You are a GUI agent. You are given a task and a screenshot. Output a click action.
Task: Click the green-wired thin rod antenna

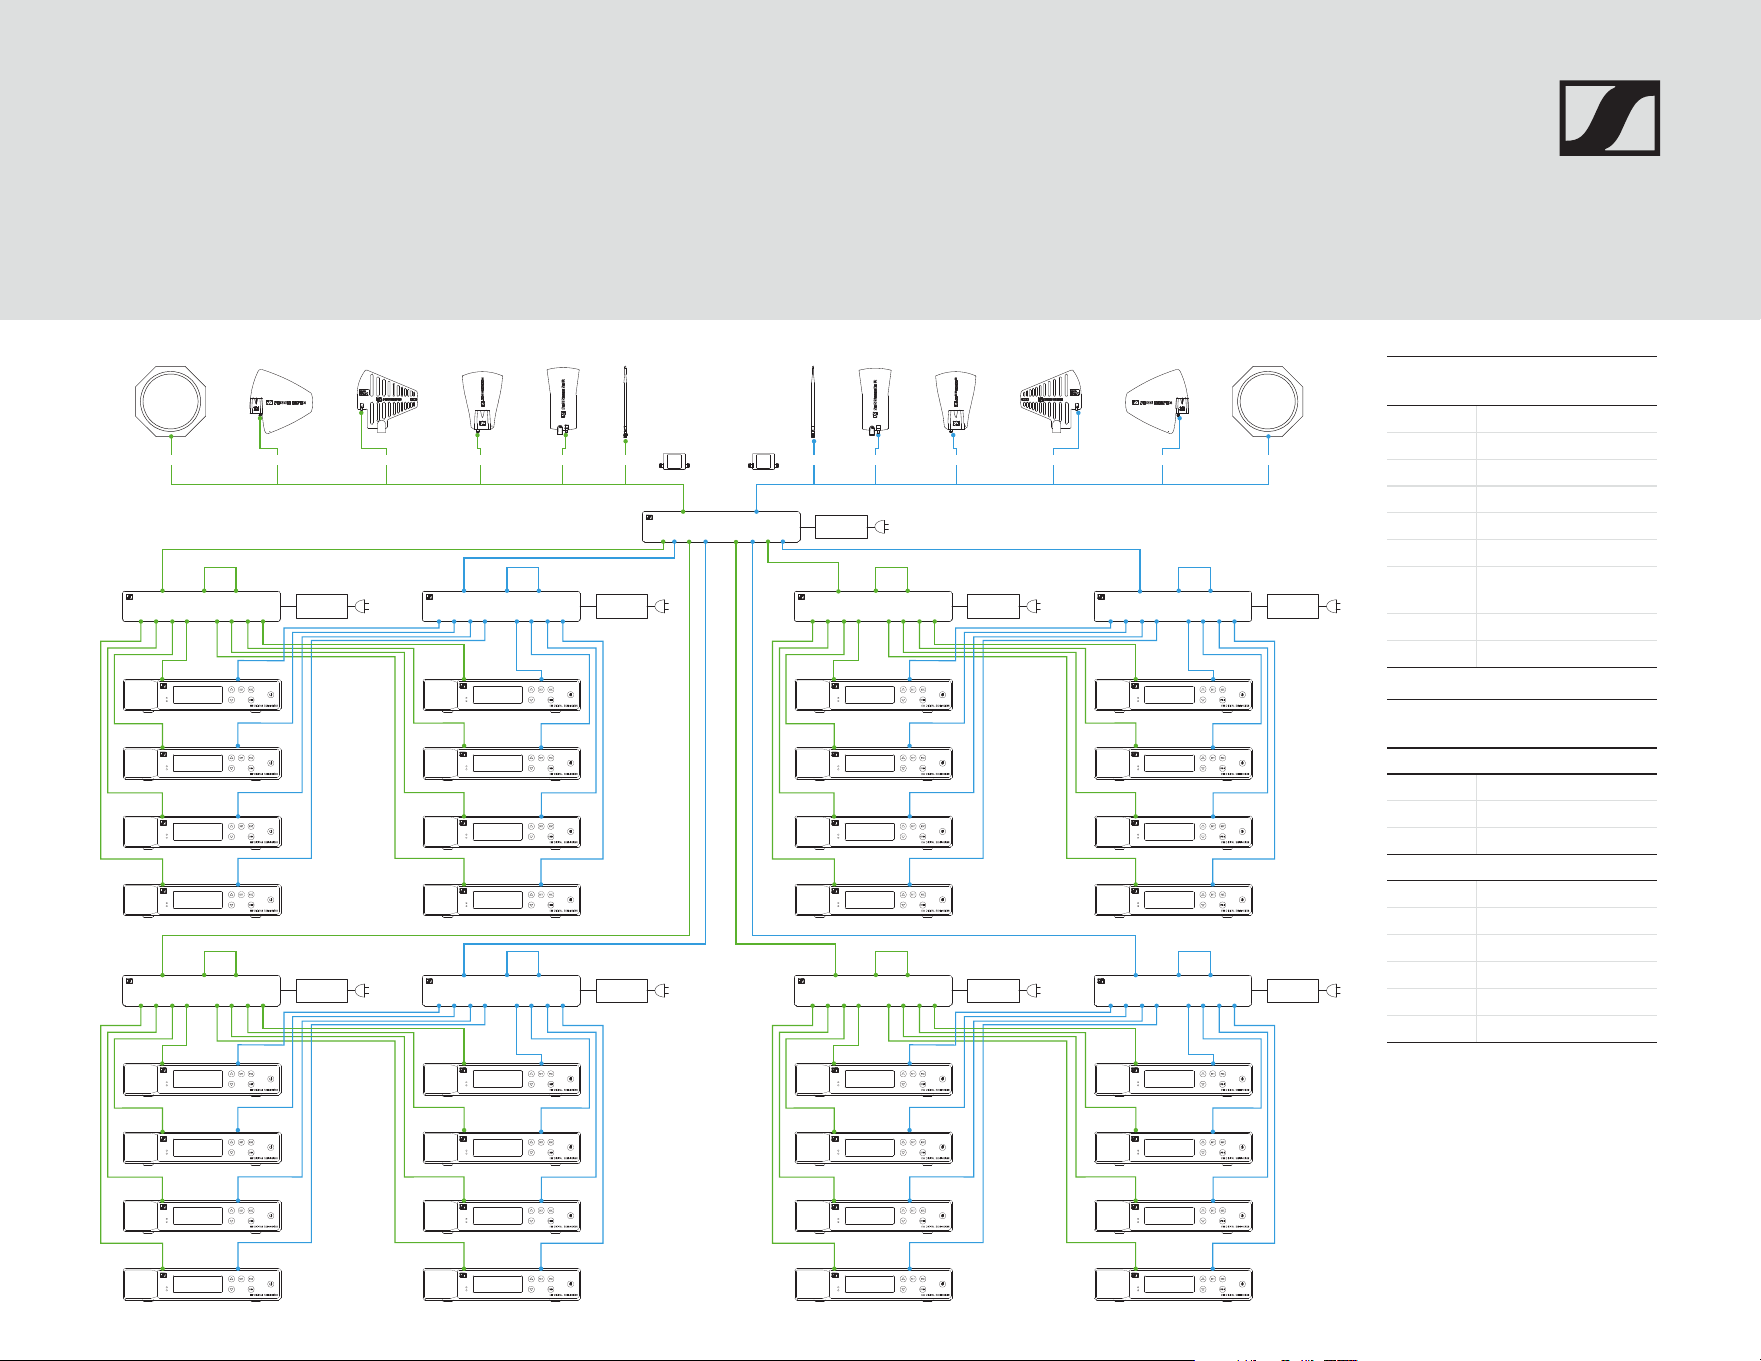click(x=625, y=402)
